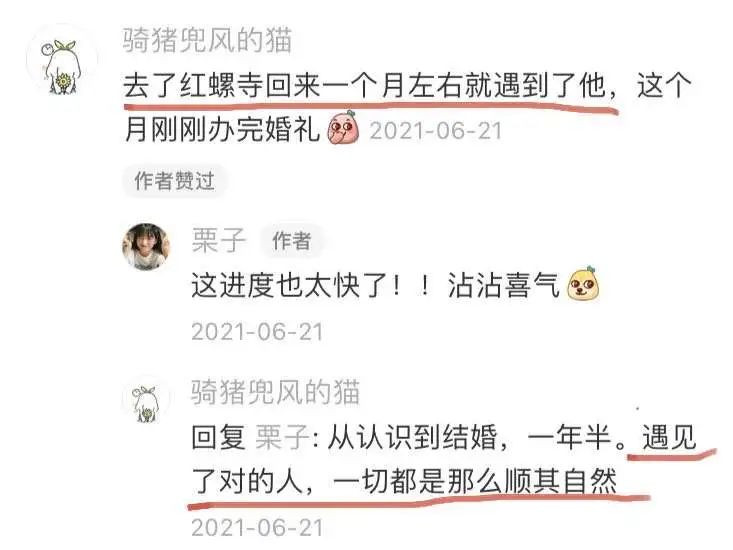Open the 栗子 username above the reply

[218, 241]
